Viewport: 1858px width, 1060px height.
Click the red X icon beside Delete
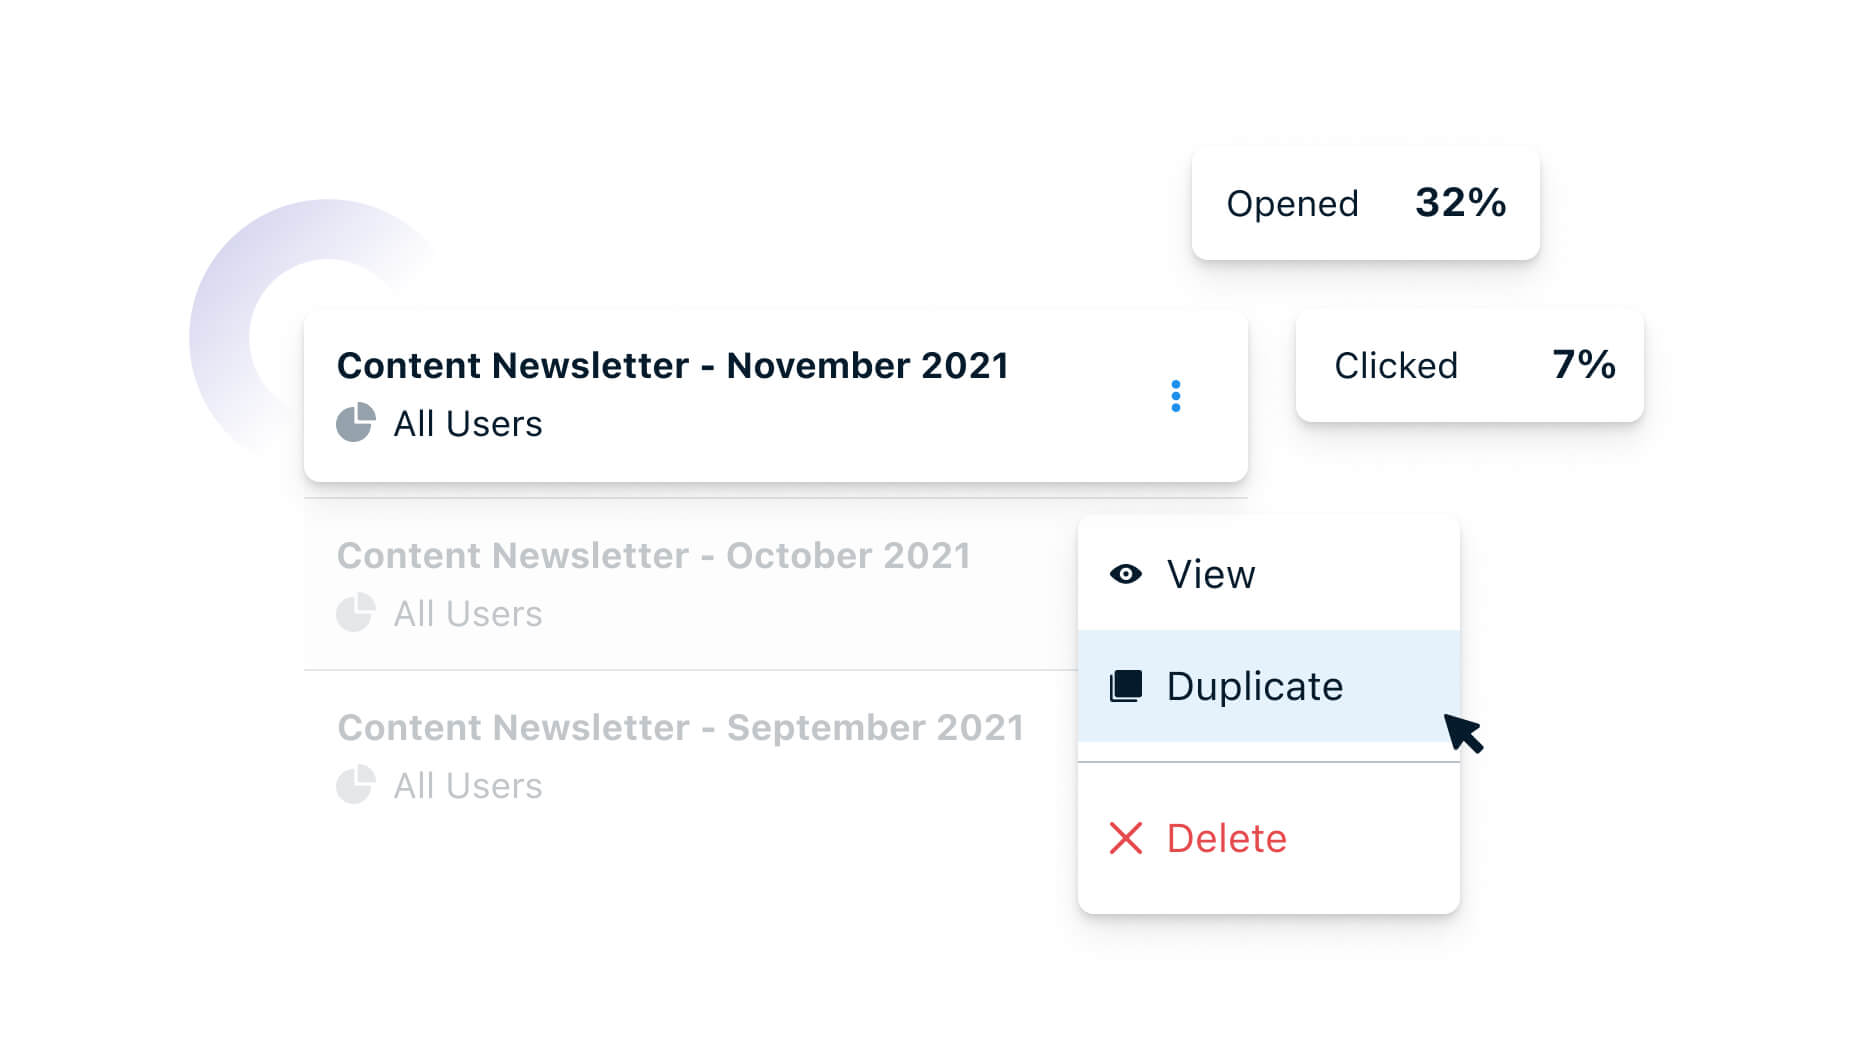[1126, 838]
